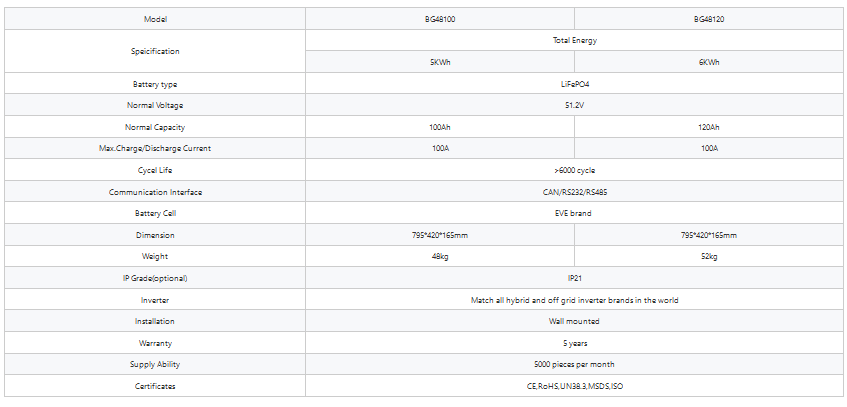This screenshot has height=407, width=847.
Task: Select the BG48100 model cell
Action: point(439,19)
